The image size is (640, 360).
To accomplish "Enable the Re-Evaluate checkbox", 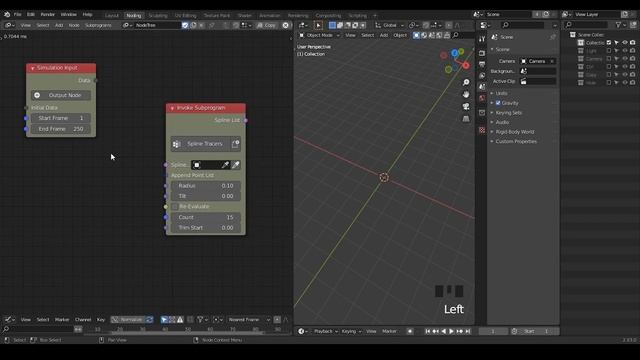I will point(175,207).
